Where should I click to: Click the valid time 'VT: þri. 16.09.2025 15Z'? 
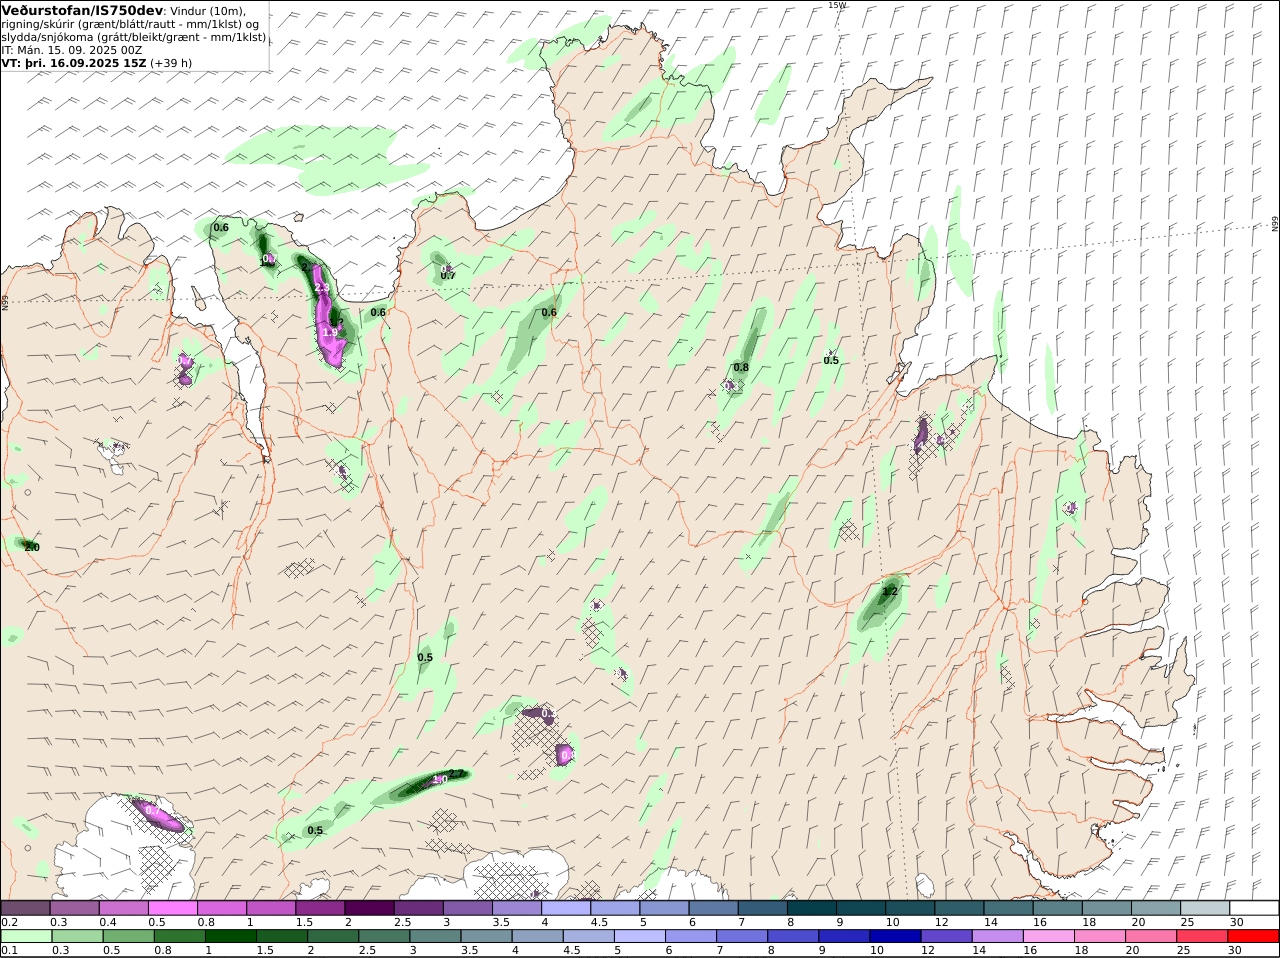click(x=74, y=62)
